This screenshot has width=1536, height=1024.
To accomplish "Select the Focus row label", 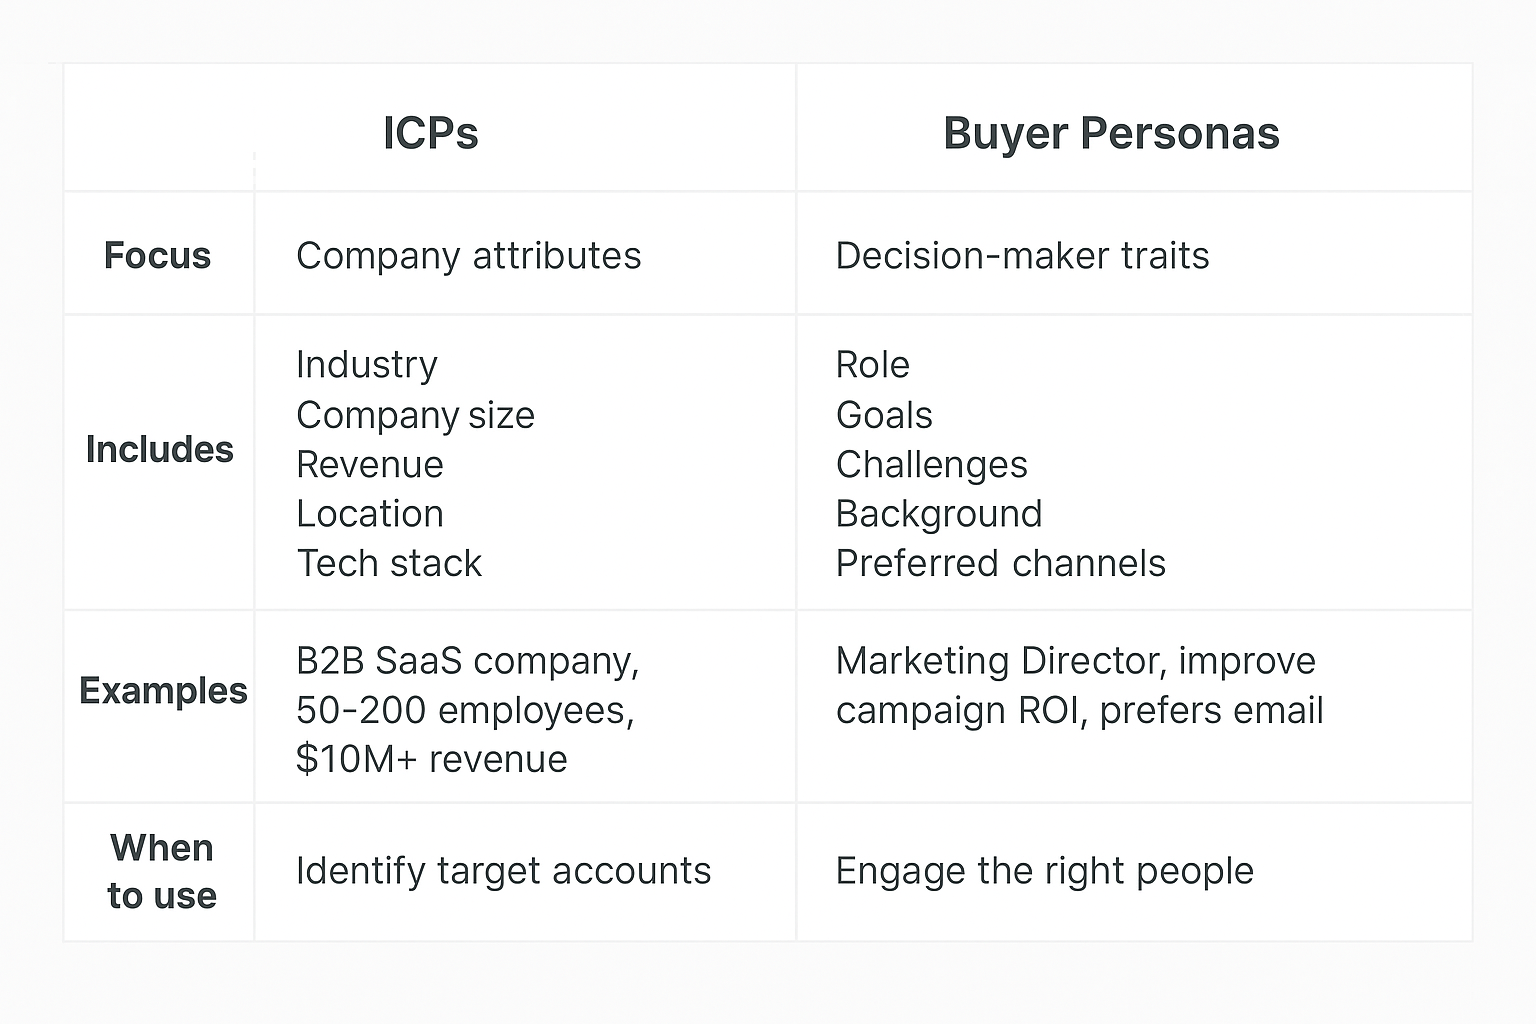I will [158, 256].
